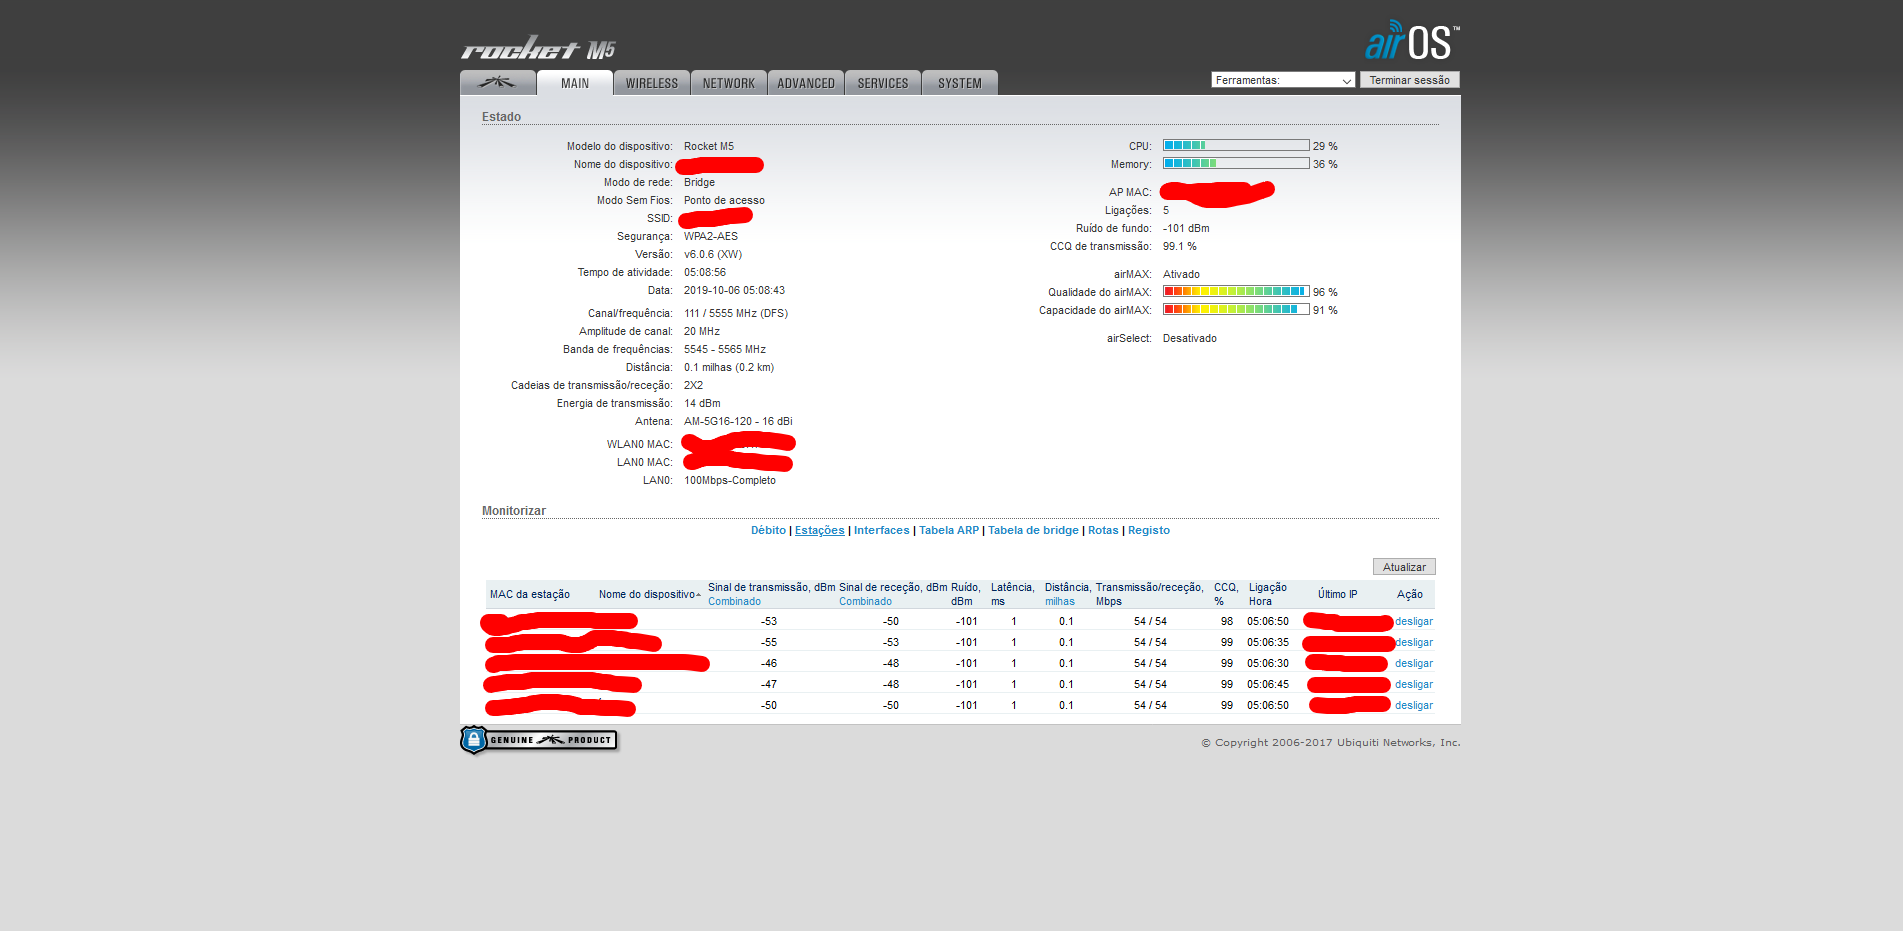Click the Rocket M5 logo
The width and height of the screenshot is (1903, 931).
[x=538, y=49]
